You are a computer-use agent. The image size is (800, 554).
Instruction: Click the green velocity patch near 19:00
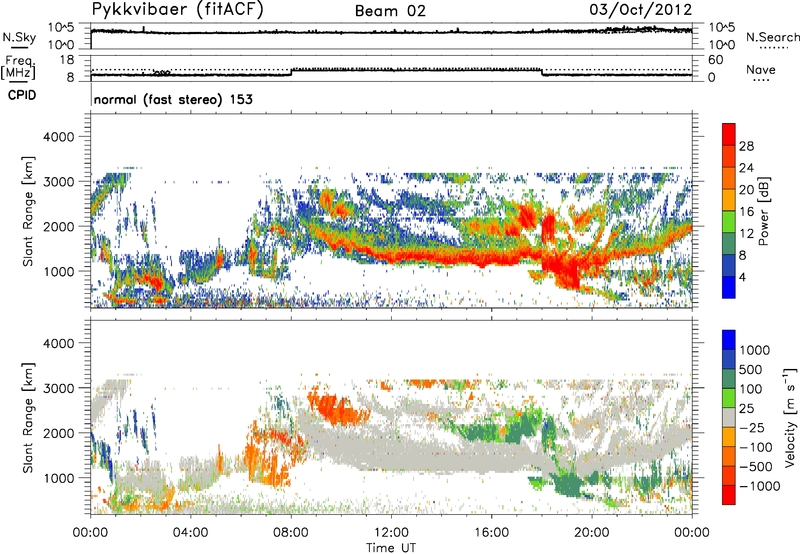[x=569, y=484]
